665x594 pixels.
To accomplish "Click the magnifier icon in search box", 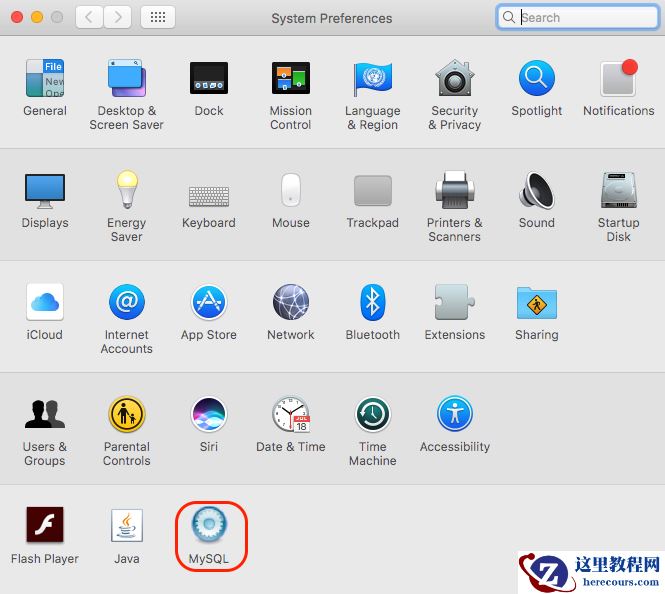I will [x=508, y=17].
